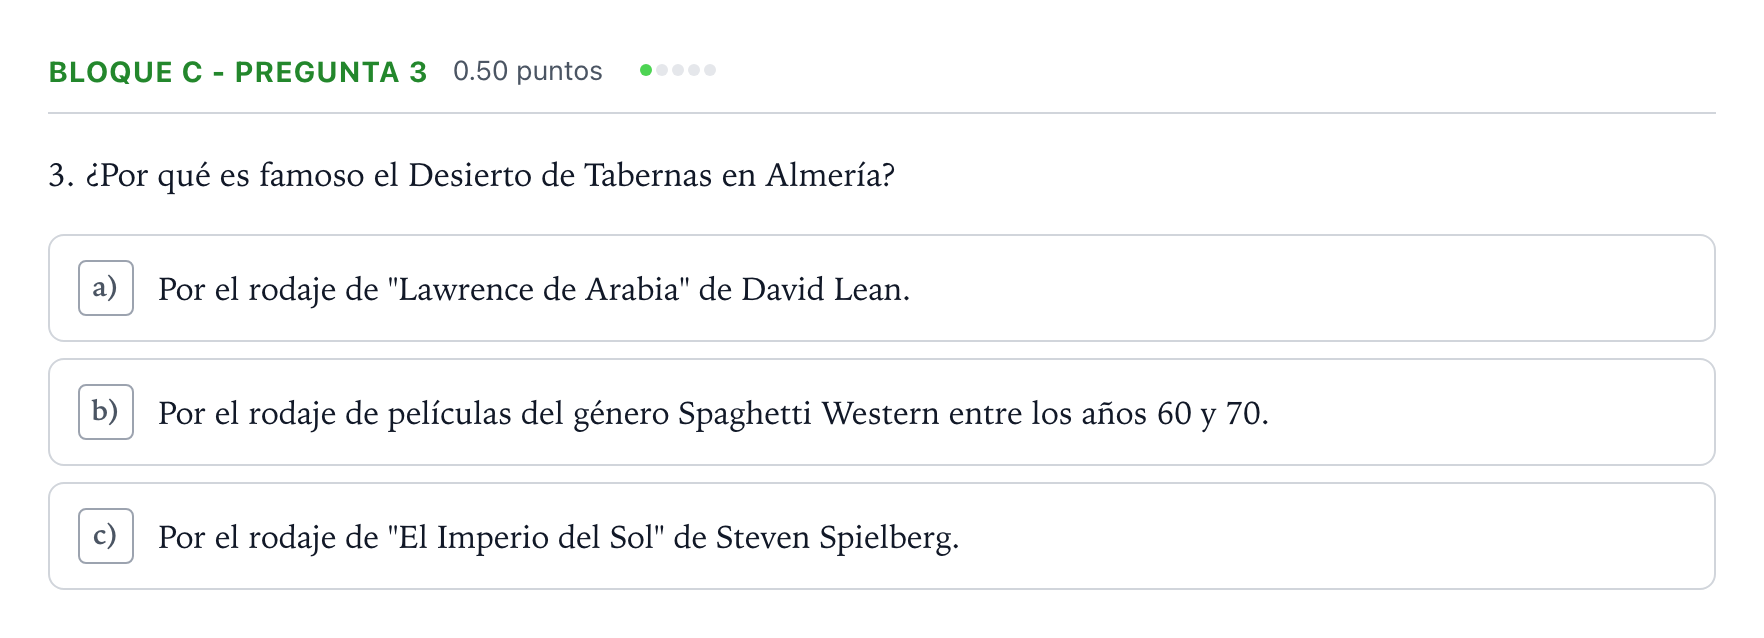This screenshot has width=1764, height=638.
Task: Click empty area of option c) card
Action: [1330, 536]
